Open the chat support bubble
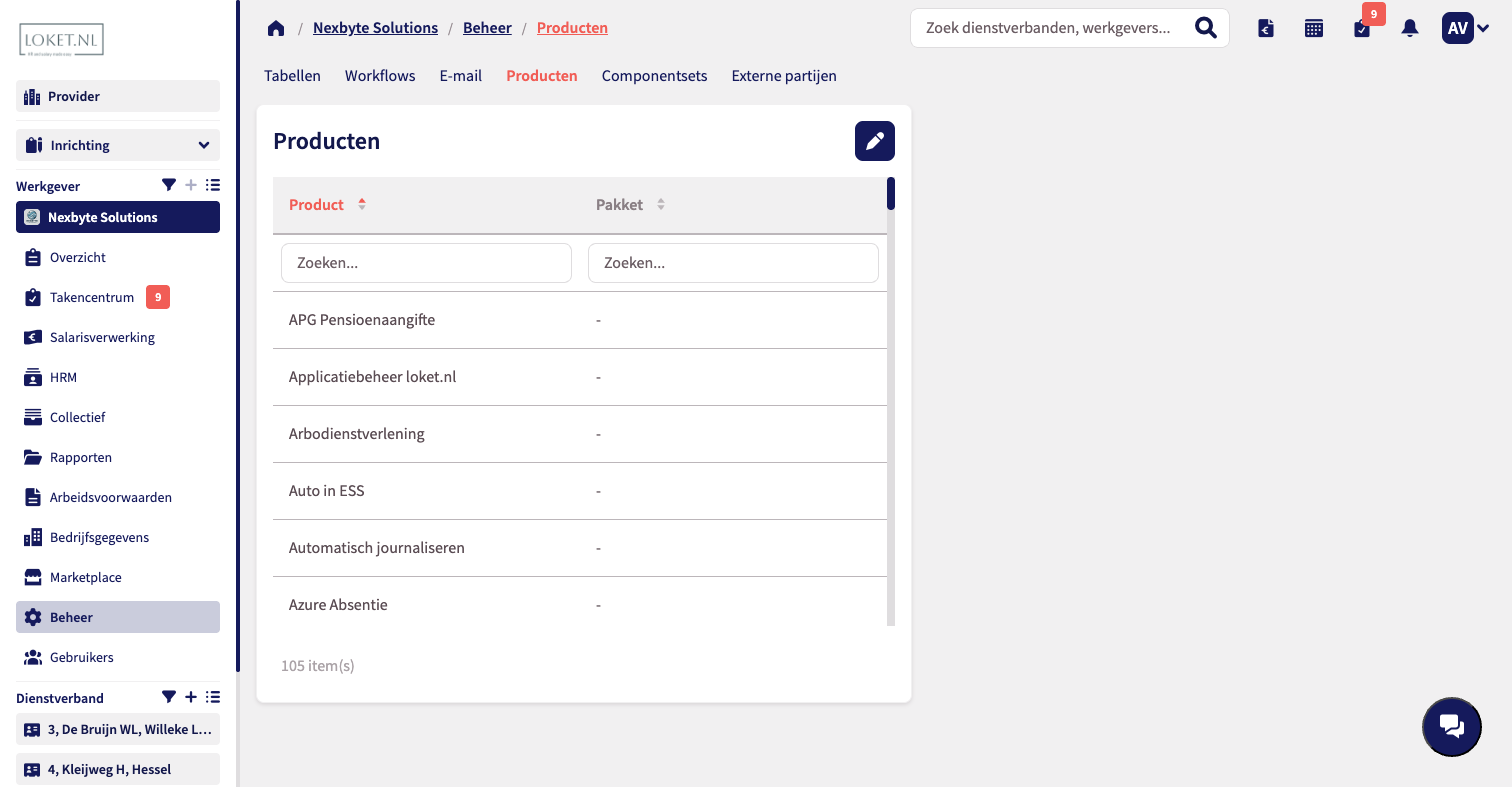1512x787 pixels. (x=1451, y=726)
